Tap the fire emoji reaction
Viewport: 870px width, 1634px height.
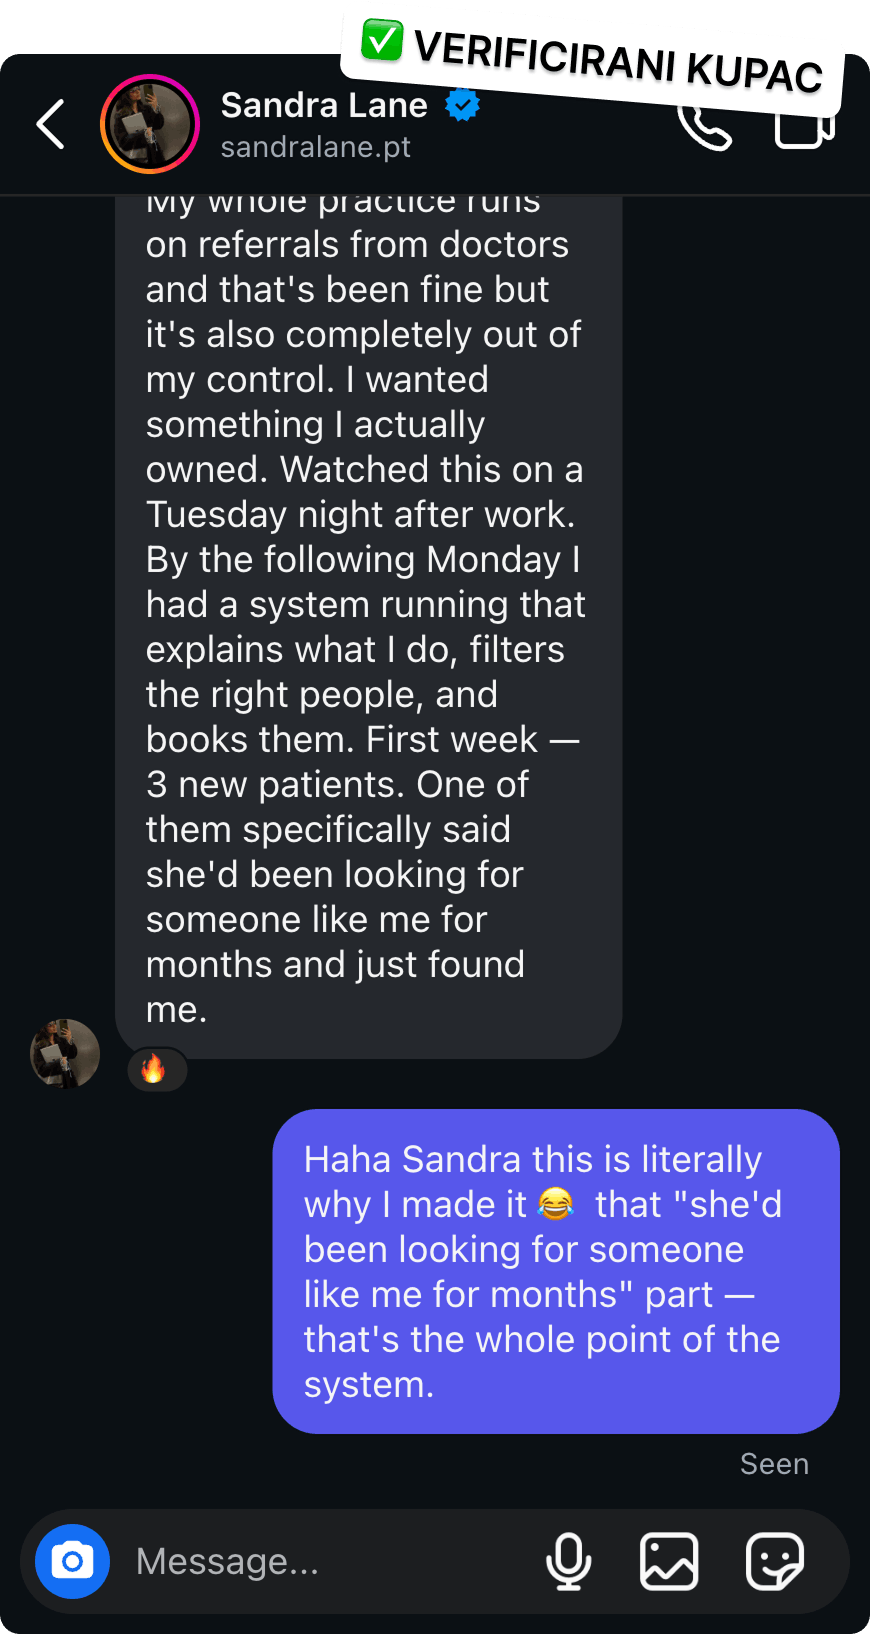coord(154,1069)
